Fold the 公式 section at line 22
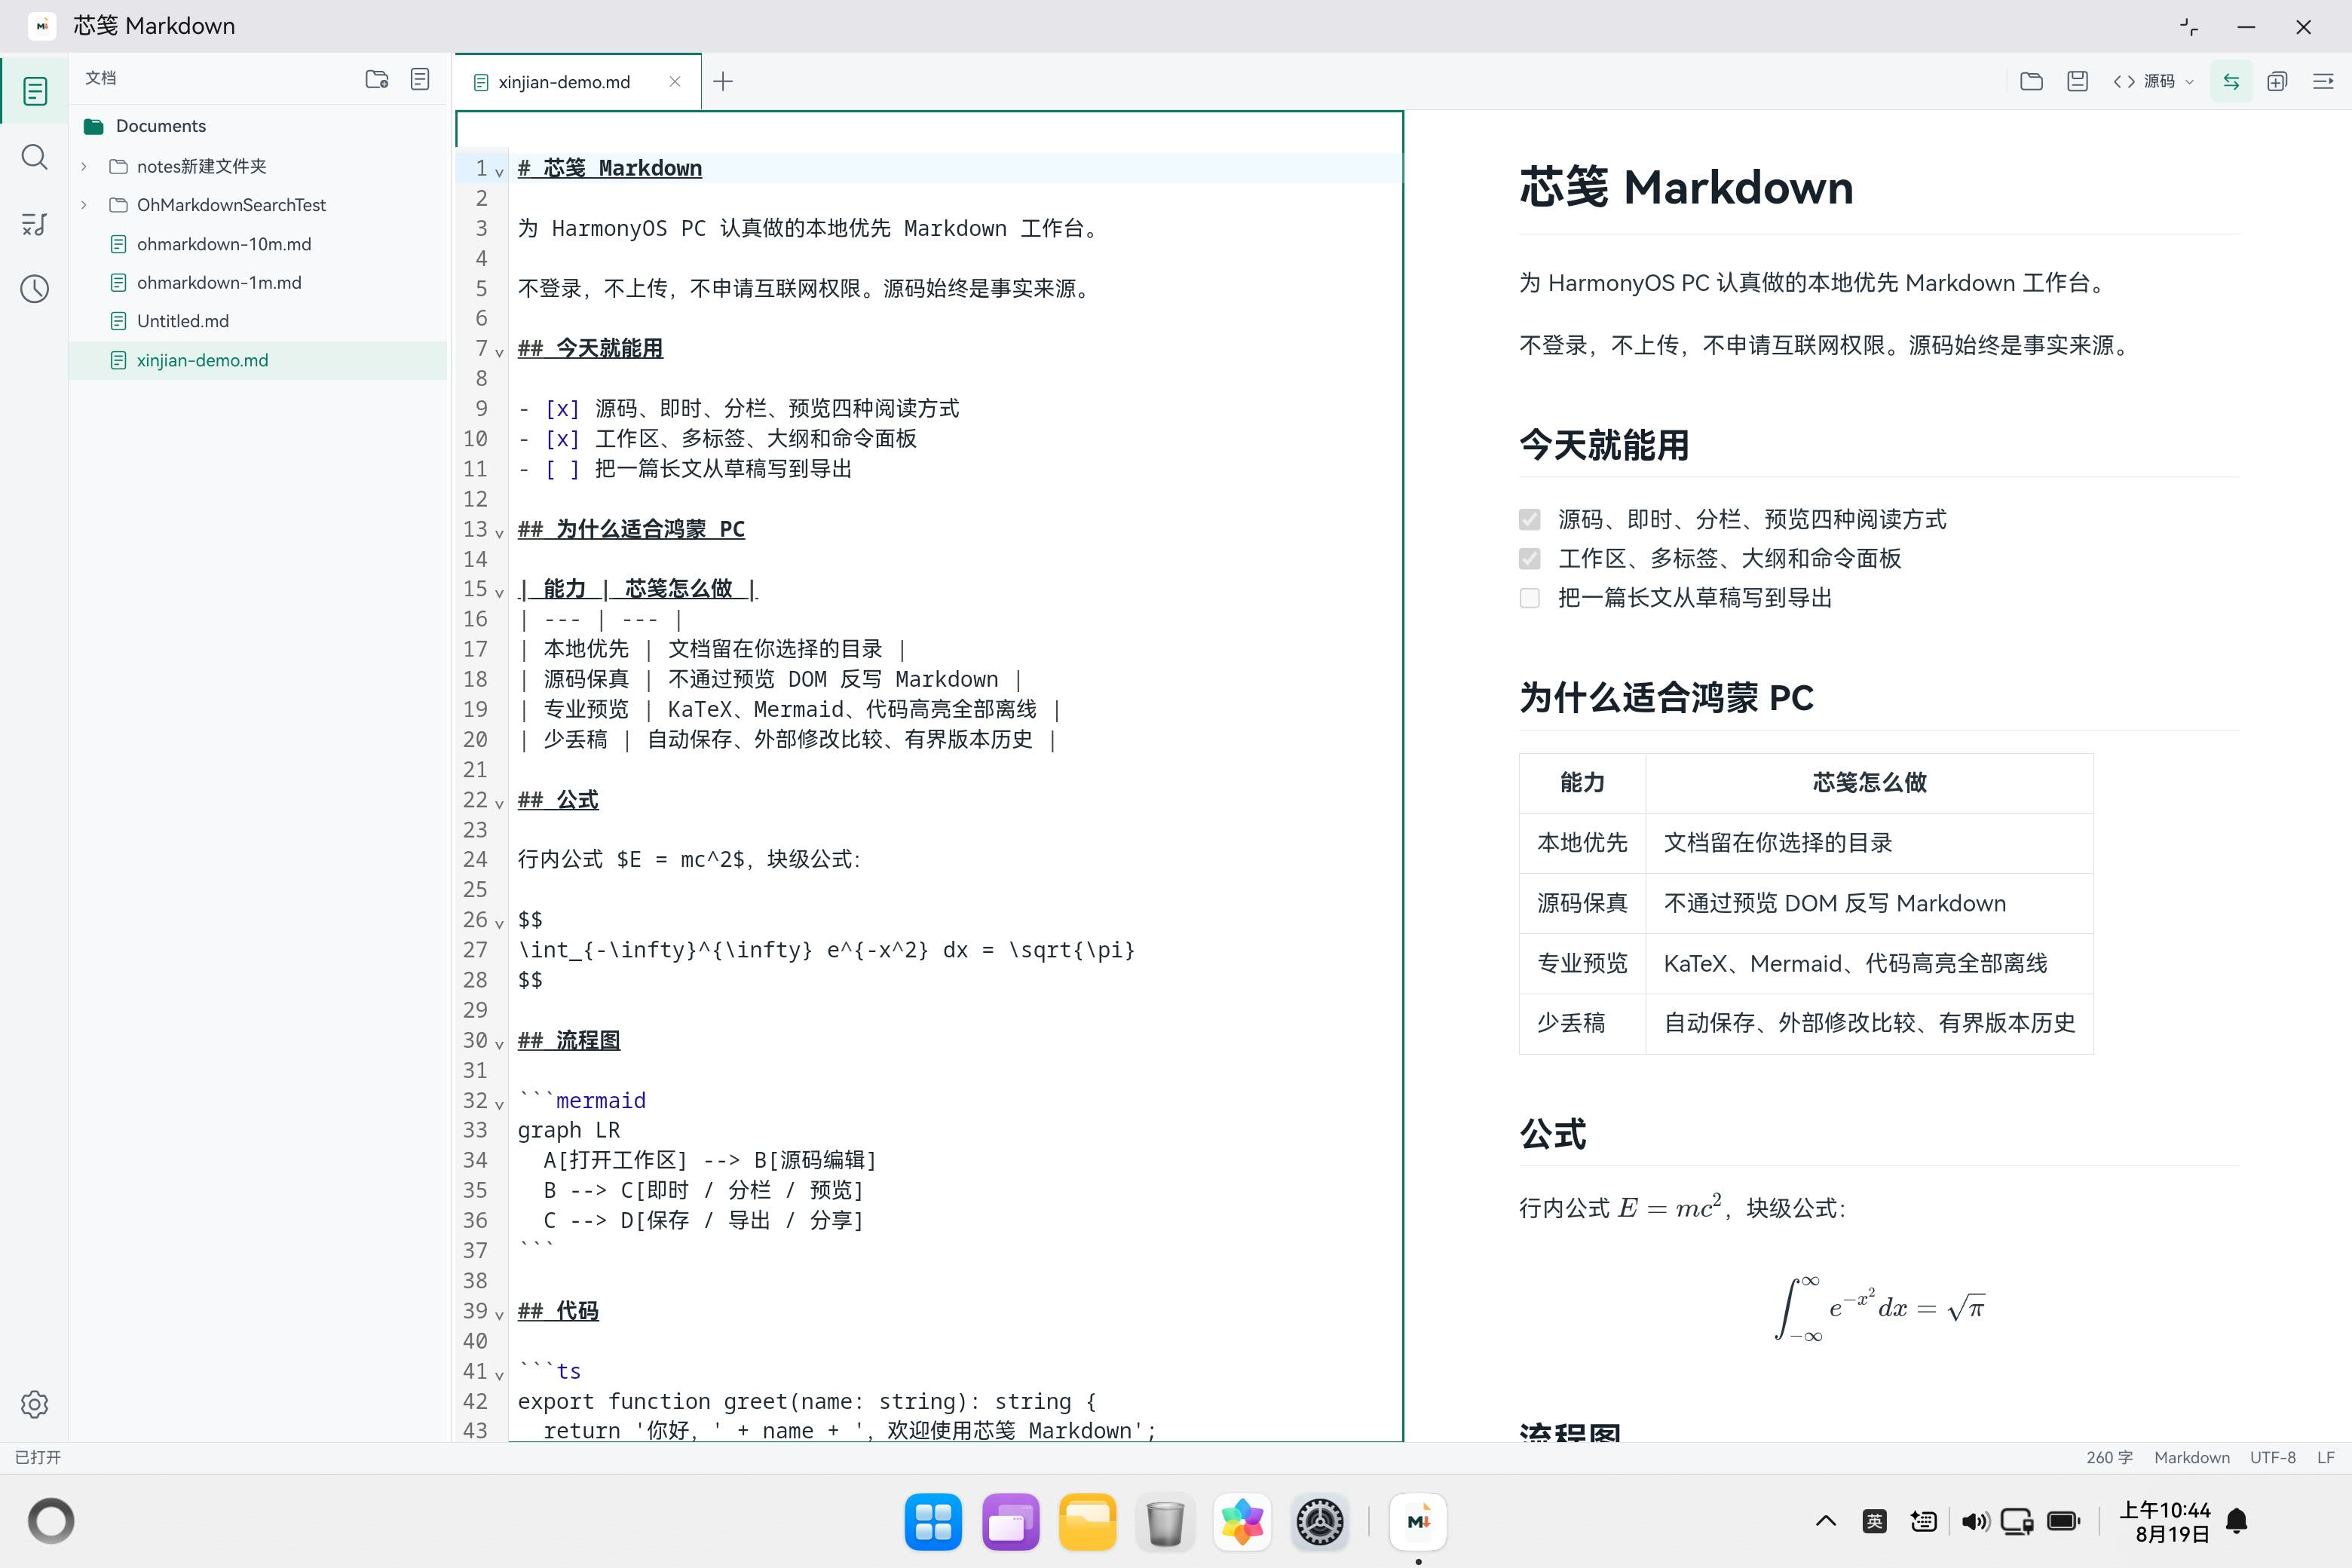This screenshot has width=2352, height=1568. pos(499,803)
